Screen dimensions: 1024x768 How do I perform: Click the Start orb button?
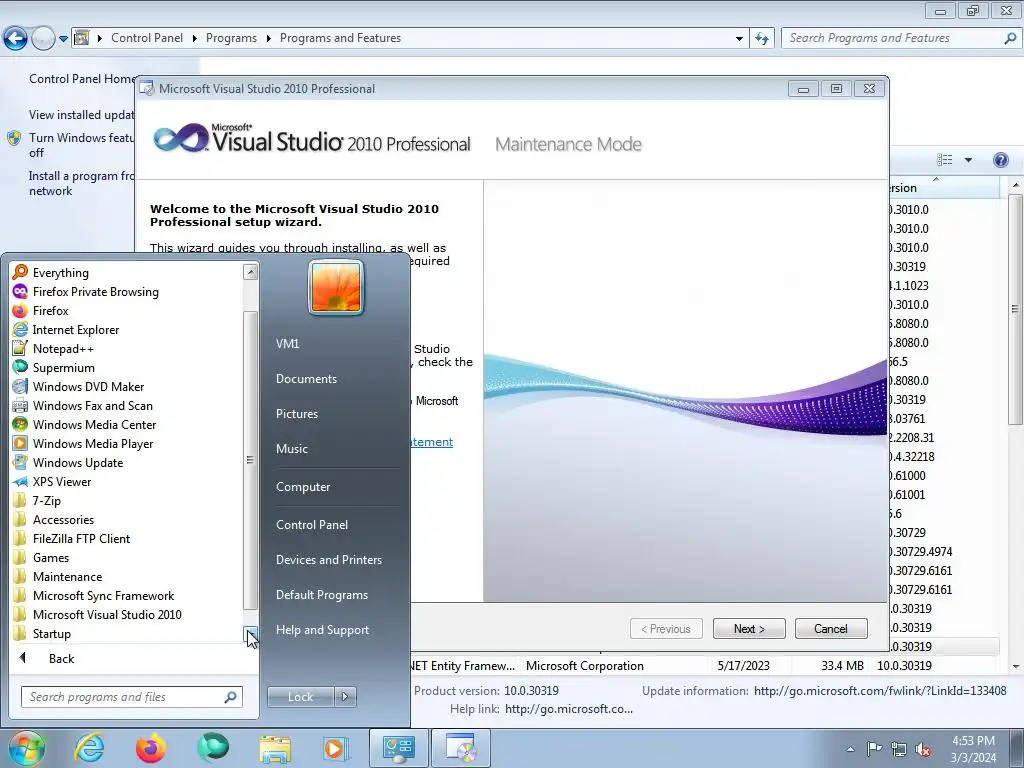click(27, 748)
